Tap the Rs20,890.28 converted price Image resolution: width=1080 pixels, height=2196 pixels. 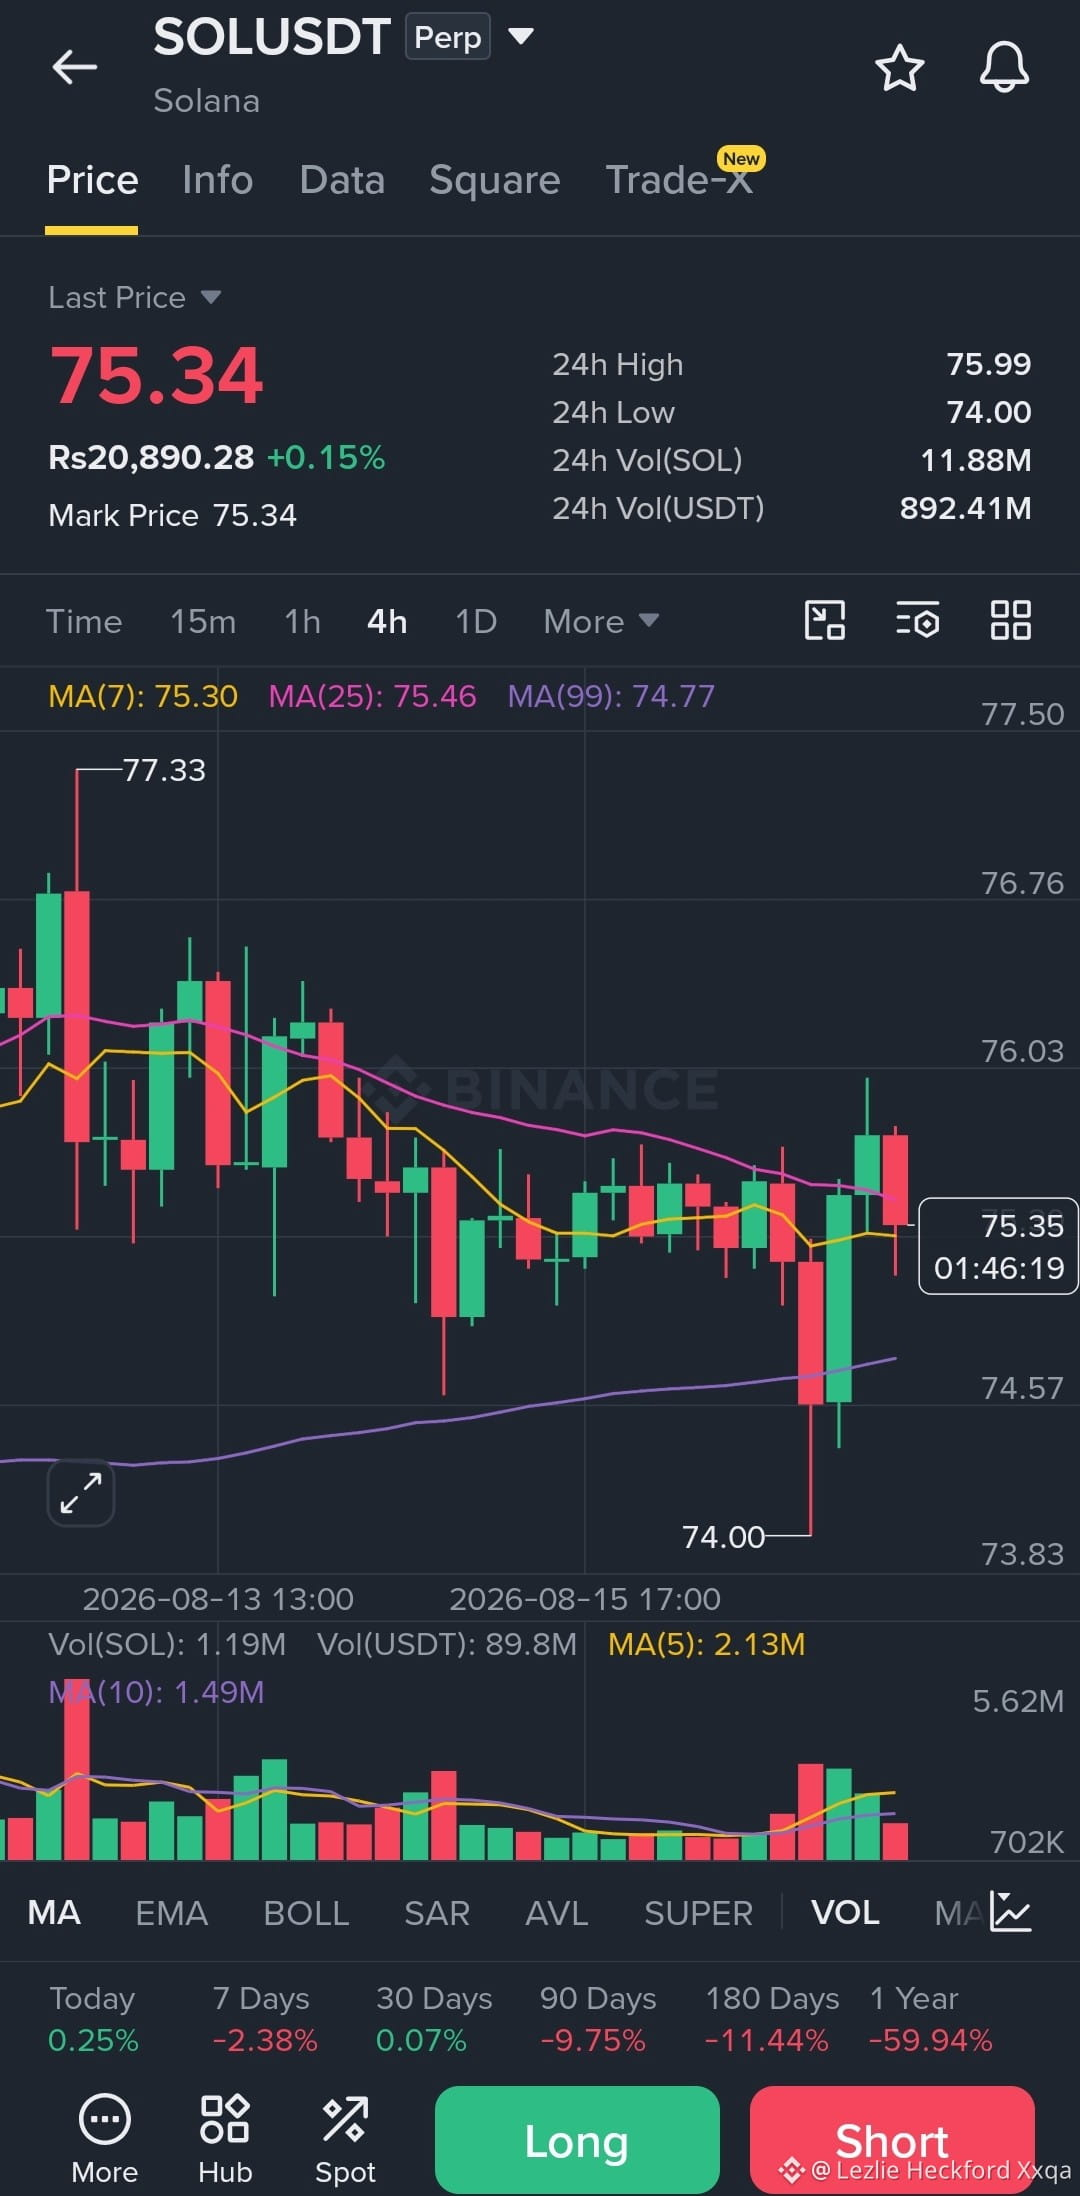click(x=151, y=457)
